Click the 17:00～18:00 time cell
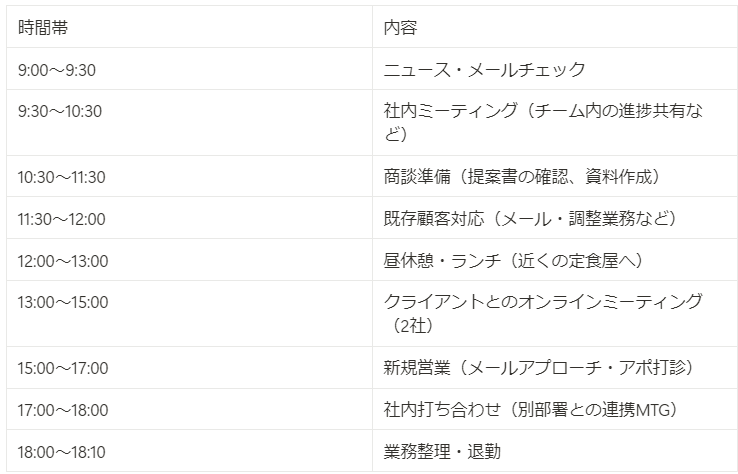This screenshot has height=474, width=738. (189, 409)
